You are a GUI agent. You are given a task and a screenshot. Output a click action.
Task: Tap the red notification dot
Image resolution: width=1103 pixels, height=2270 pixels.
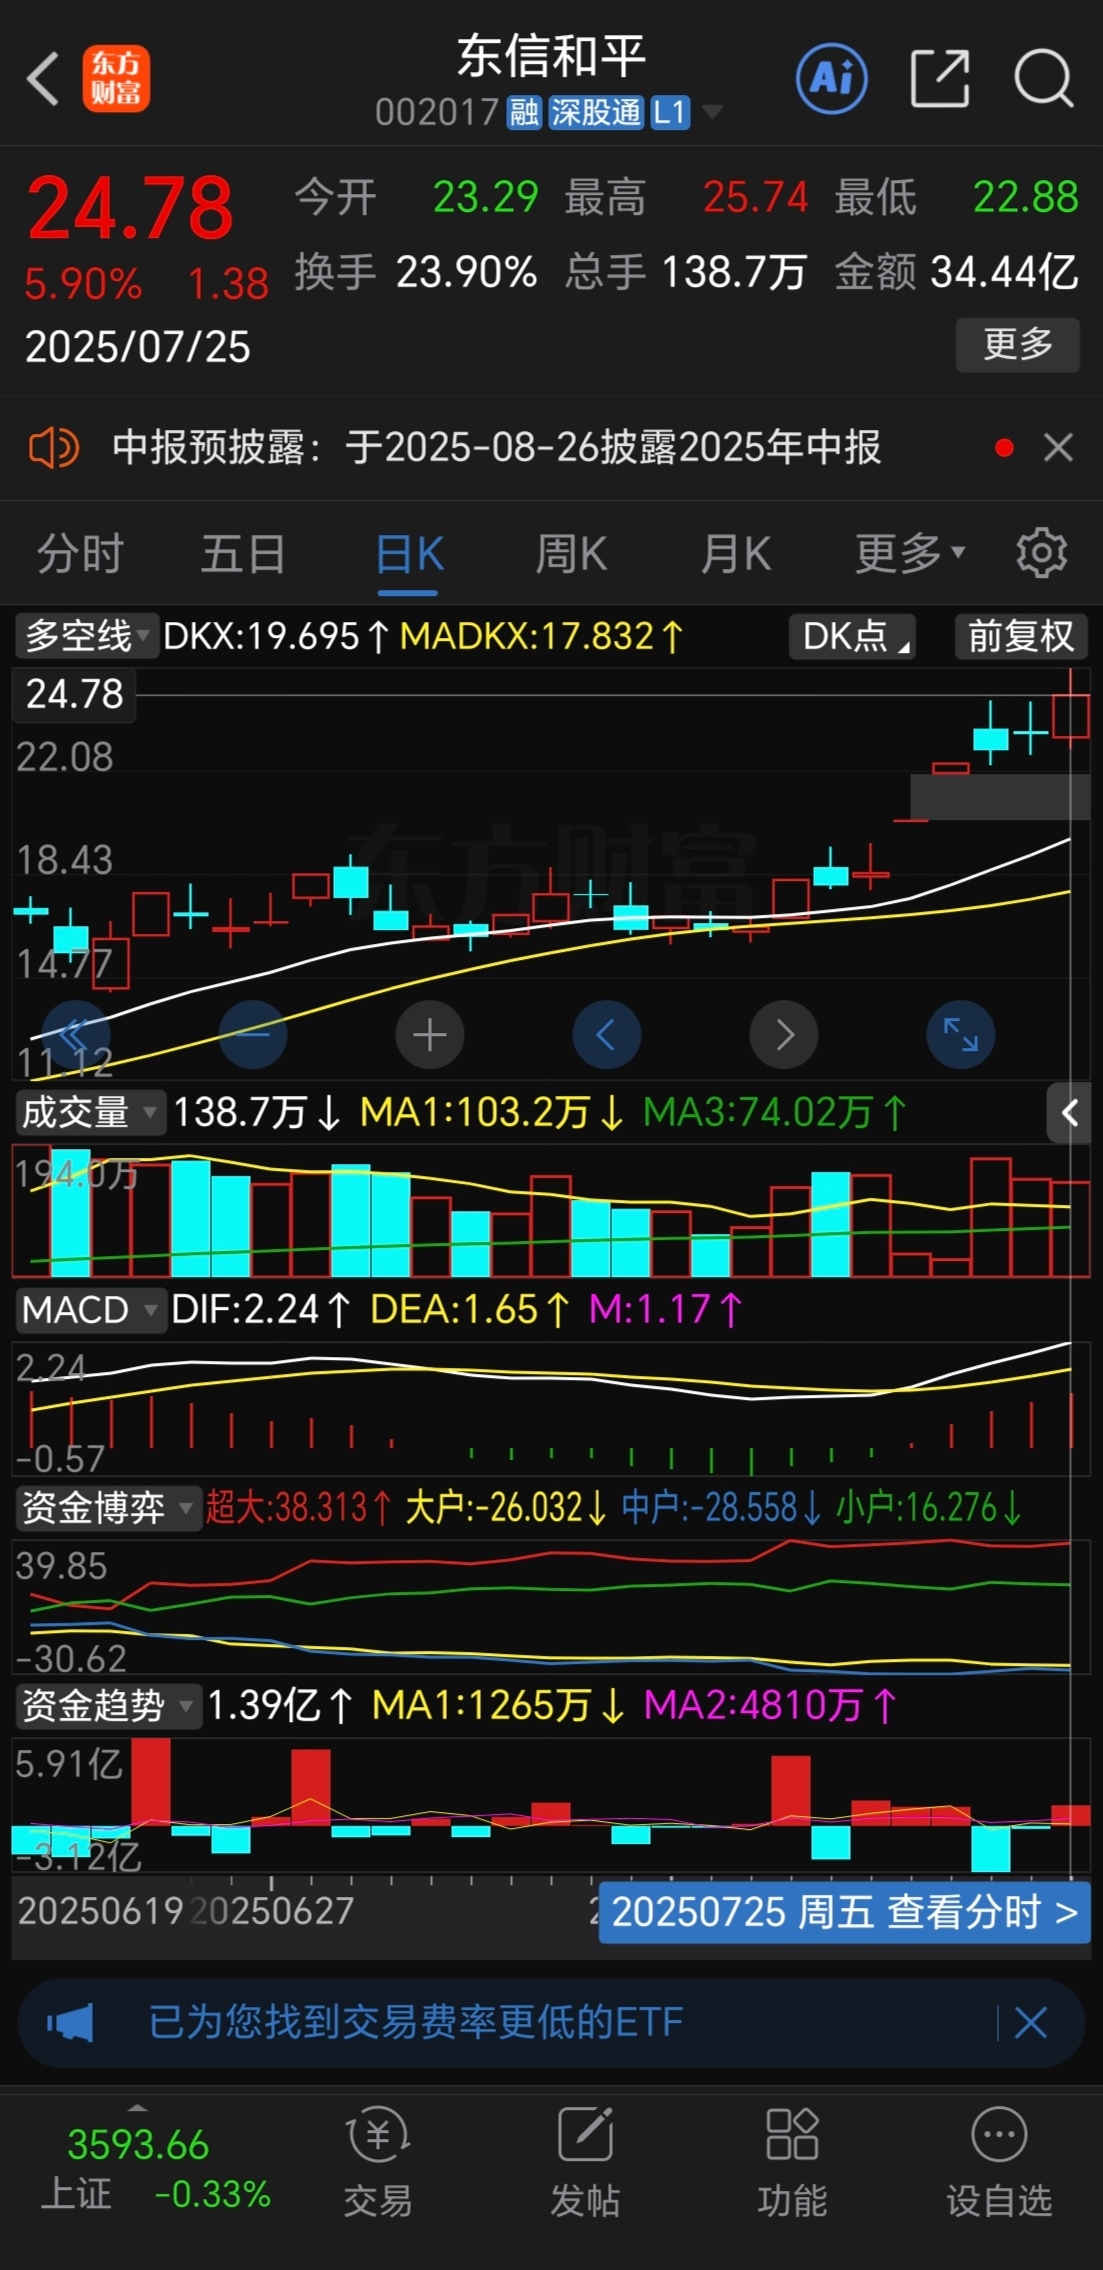[1004, 448]
